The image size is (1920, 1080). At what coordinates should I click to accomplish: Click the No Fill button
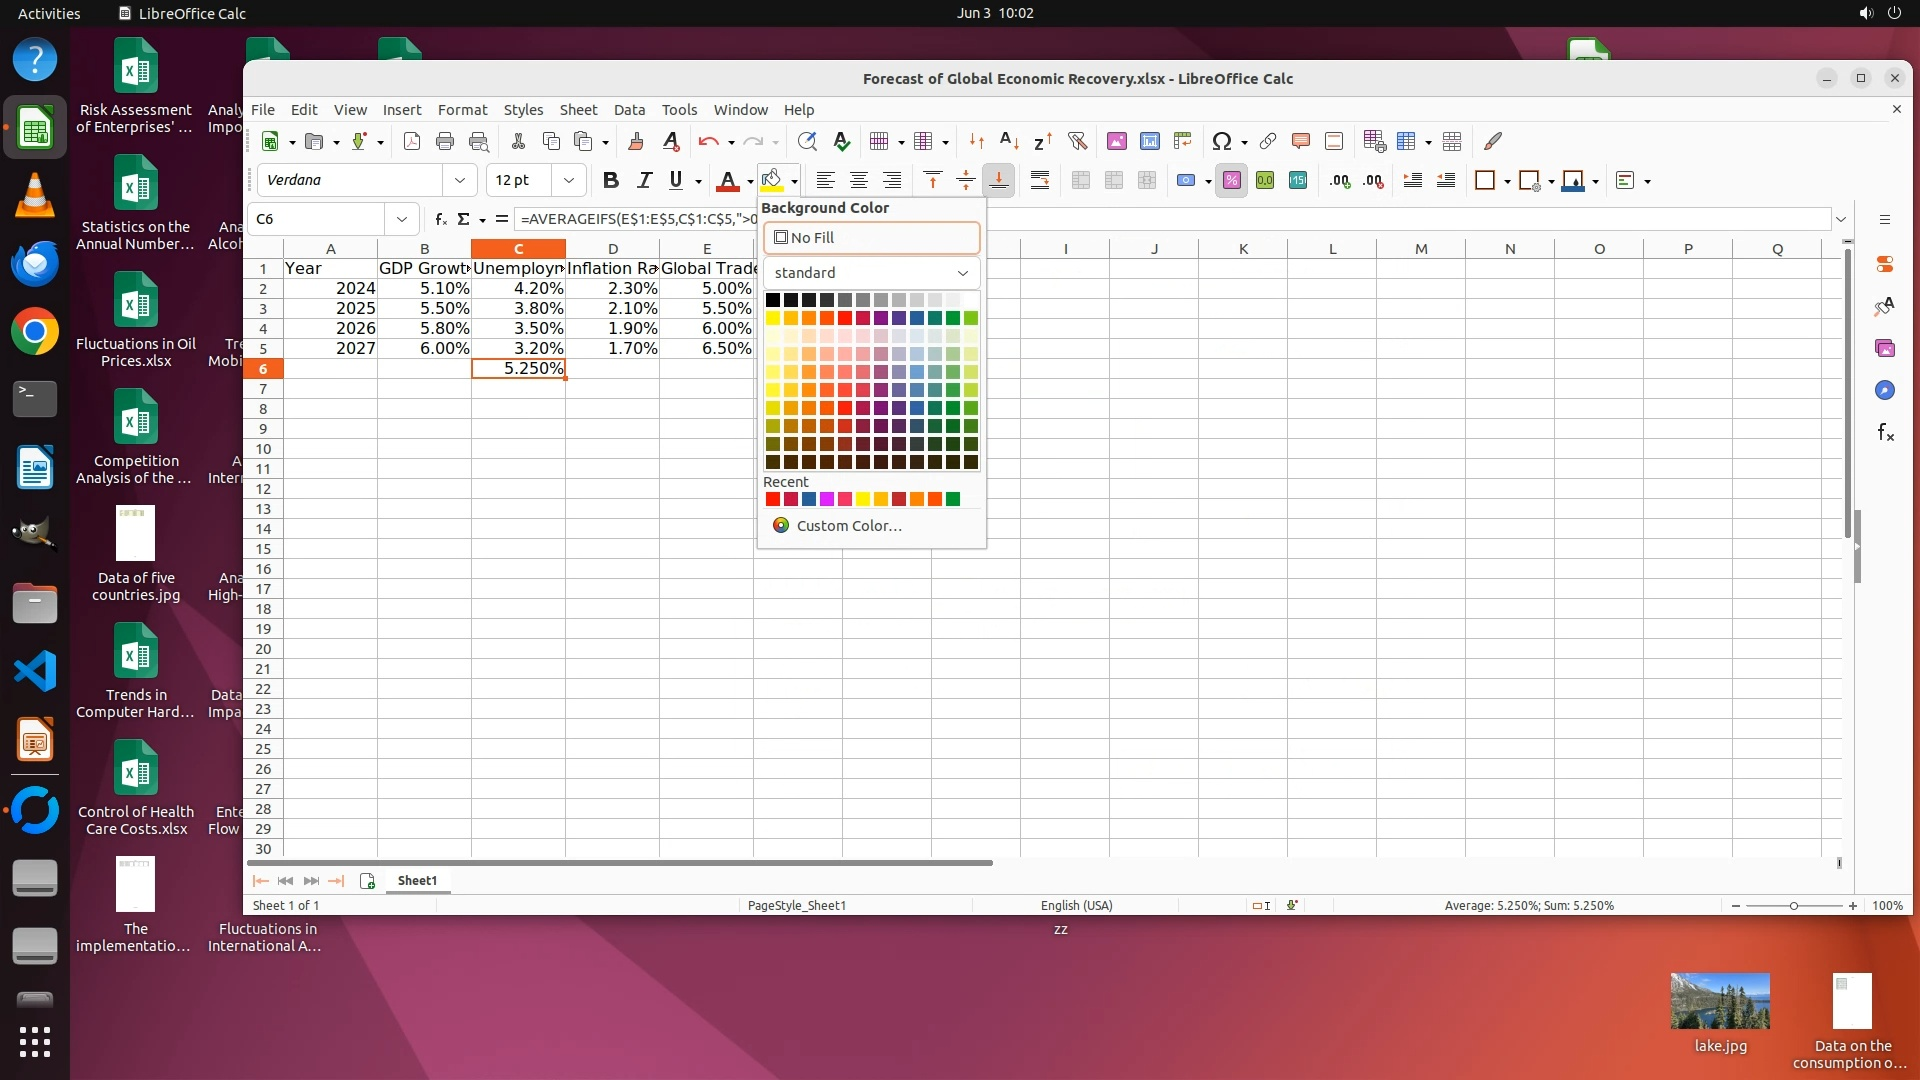coord(871,238)
